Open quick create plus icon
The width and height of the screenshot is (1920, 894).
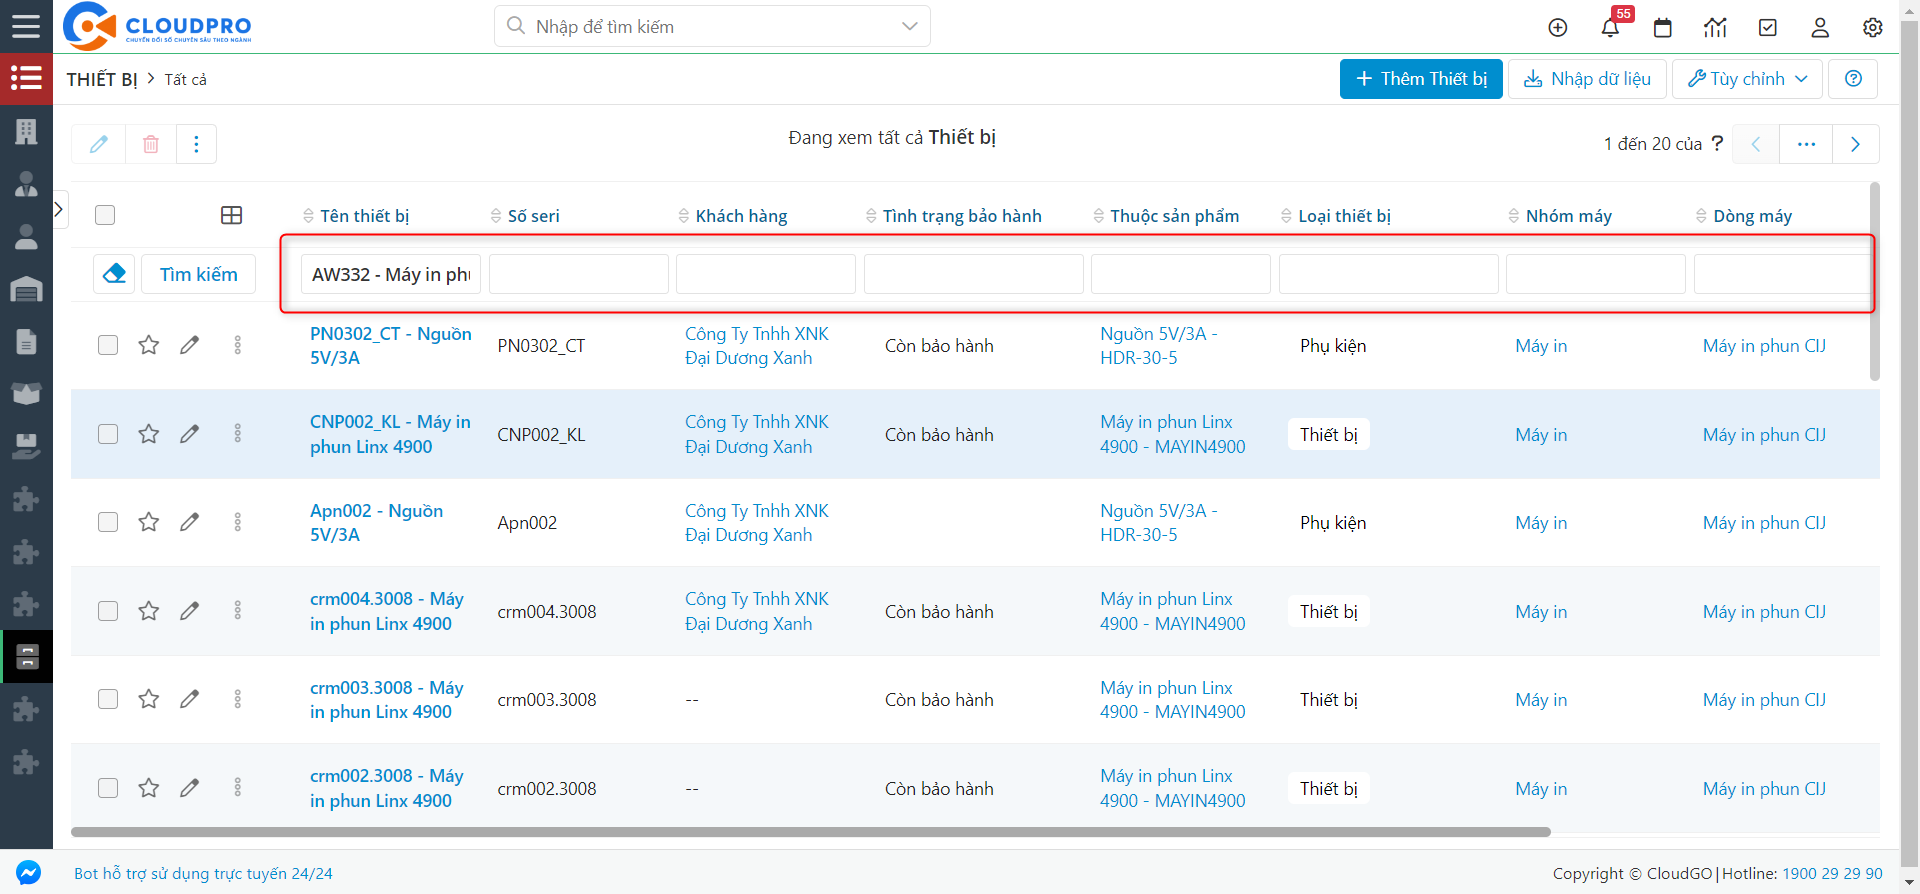1557,28
